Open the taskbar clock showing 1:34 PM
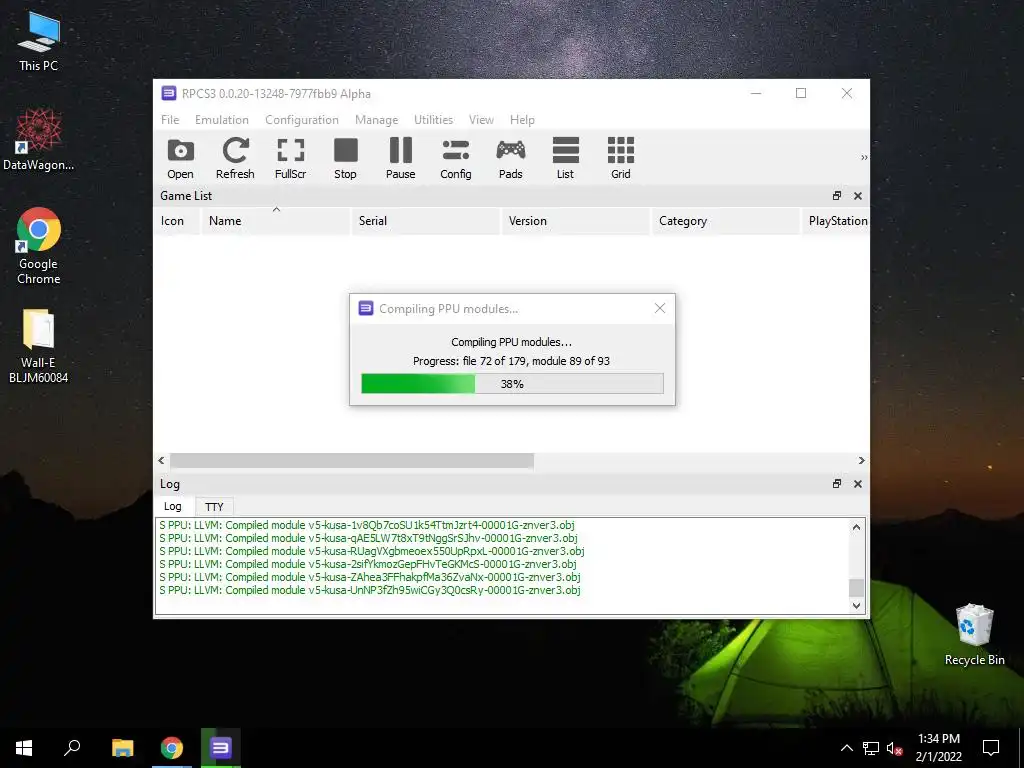The width and height of the screenshot is (1024, 768). coord(938,748)
